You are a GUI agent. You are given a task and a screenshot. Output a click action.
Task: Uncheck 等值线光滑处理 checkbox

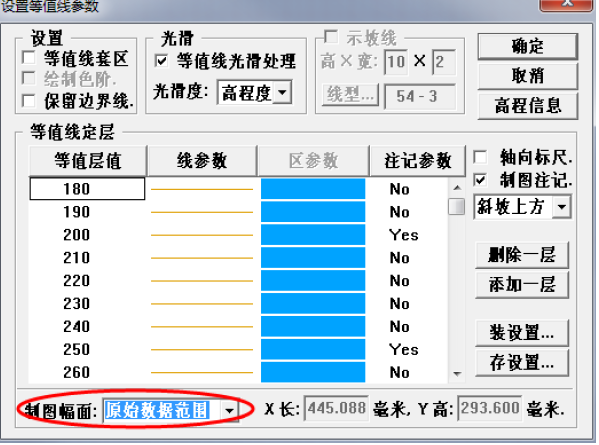[x=161, y=61]
